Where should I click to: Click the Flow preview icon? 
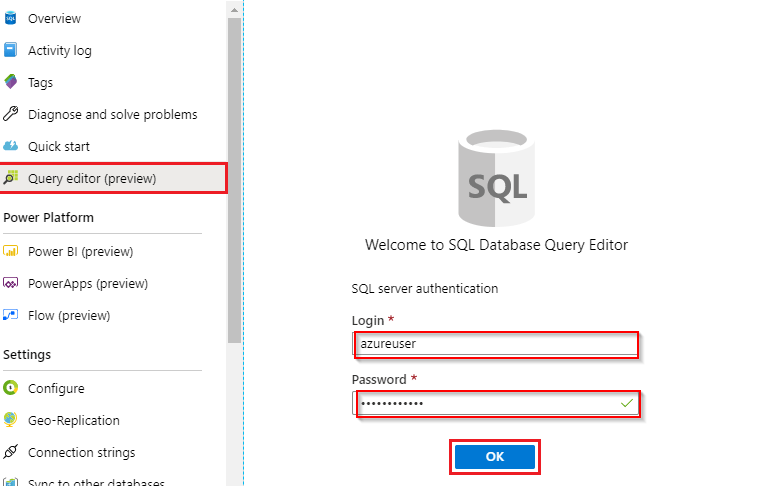coord(10,315)
